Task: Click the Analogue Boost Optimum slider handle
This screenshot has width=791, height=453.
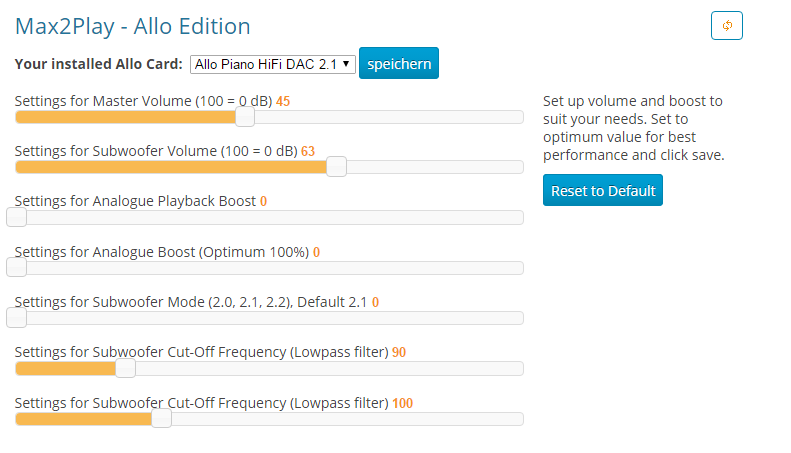Action: [16, 267]
